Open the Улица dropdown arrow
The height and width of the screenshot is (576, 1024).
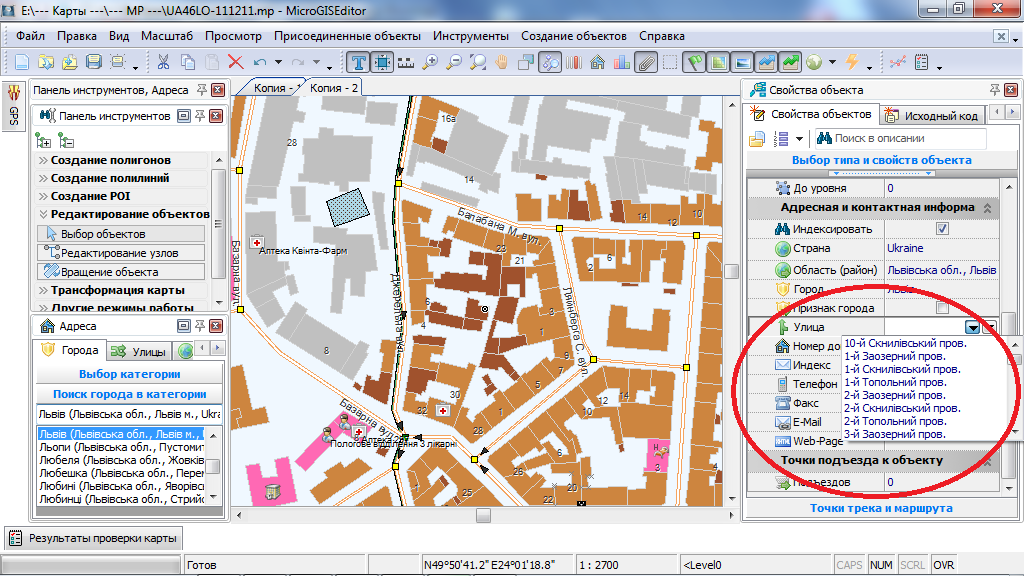(972, 327)
